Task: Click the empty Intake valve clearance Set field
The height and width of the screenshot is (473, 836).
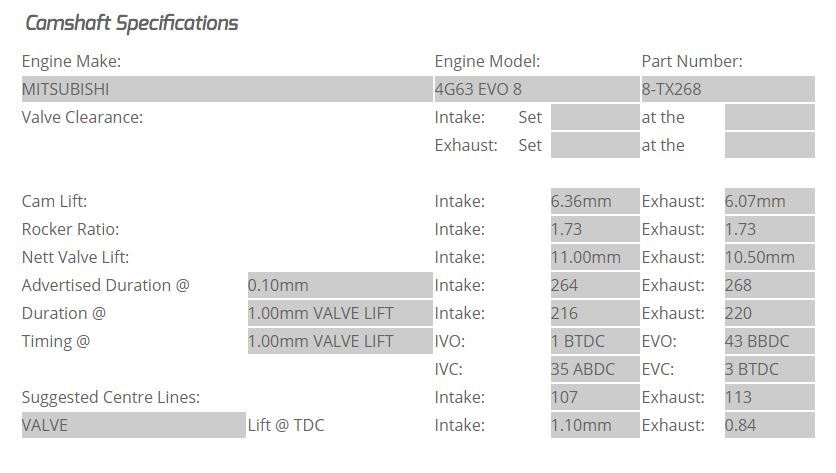Action: pos(595,117)
